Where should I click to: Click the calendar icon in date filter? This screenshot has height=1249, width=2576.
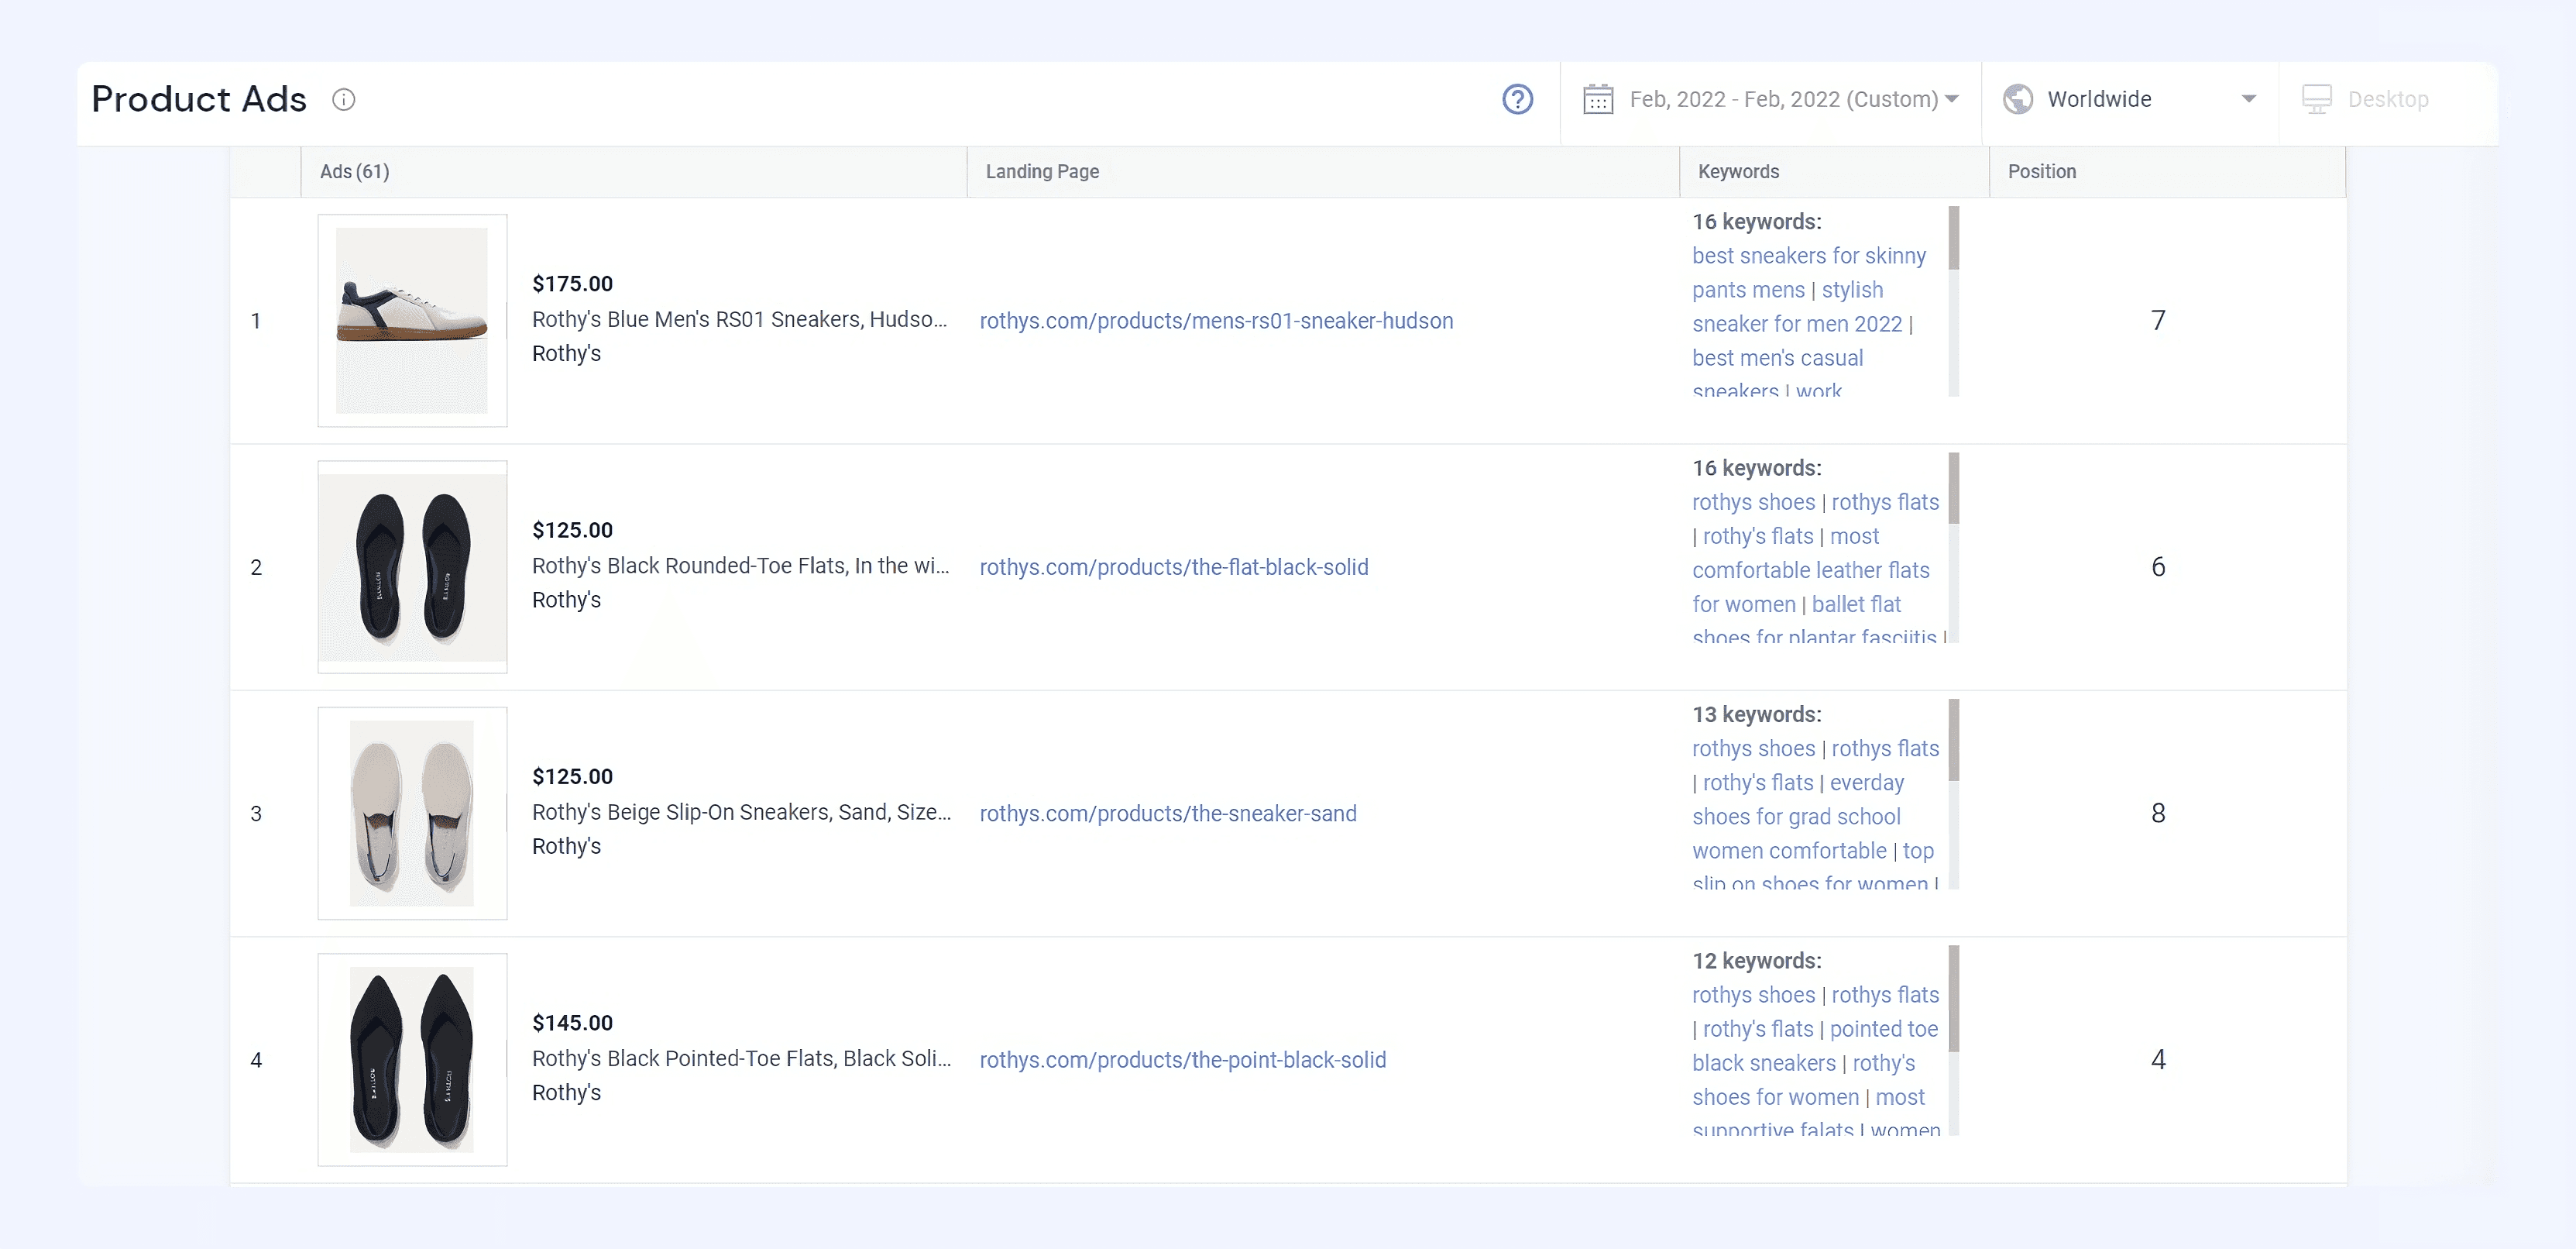click(x=1598, y=99)
